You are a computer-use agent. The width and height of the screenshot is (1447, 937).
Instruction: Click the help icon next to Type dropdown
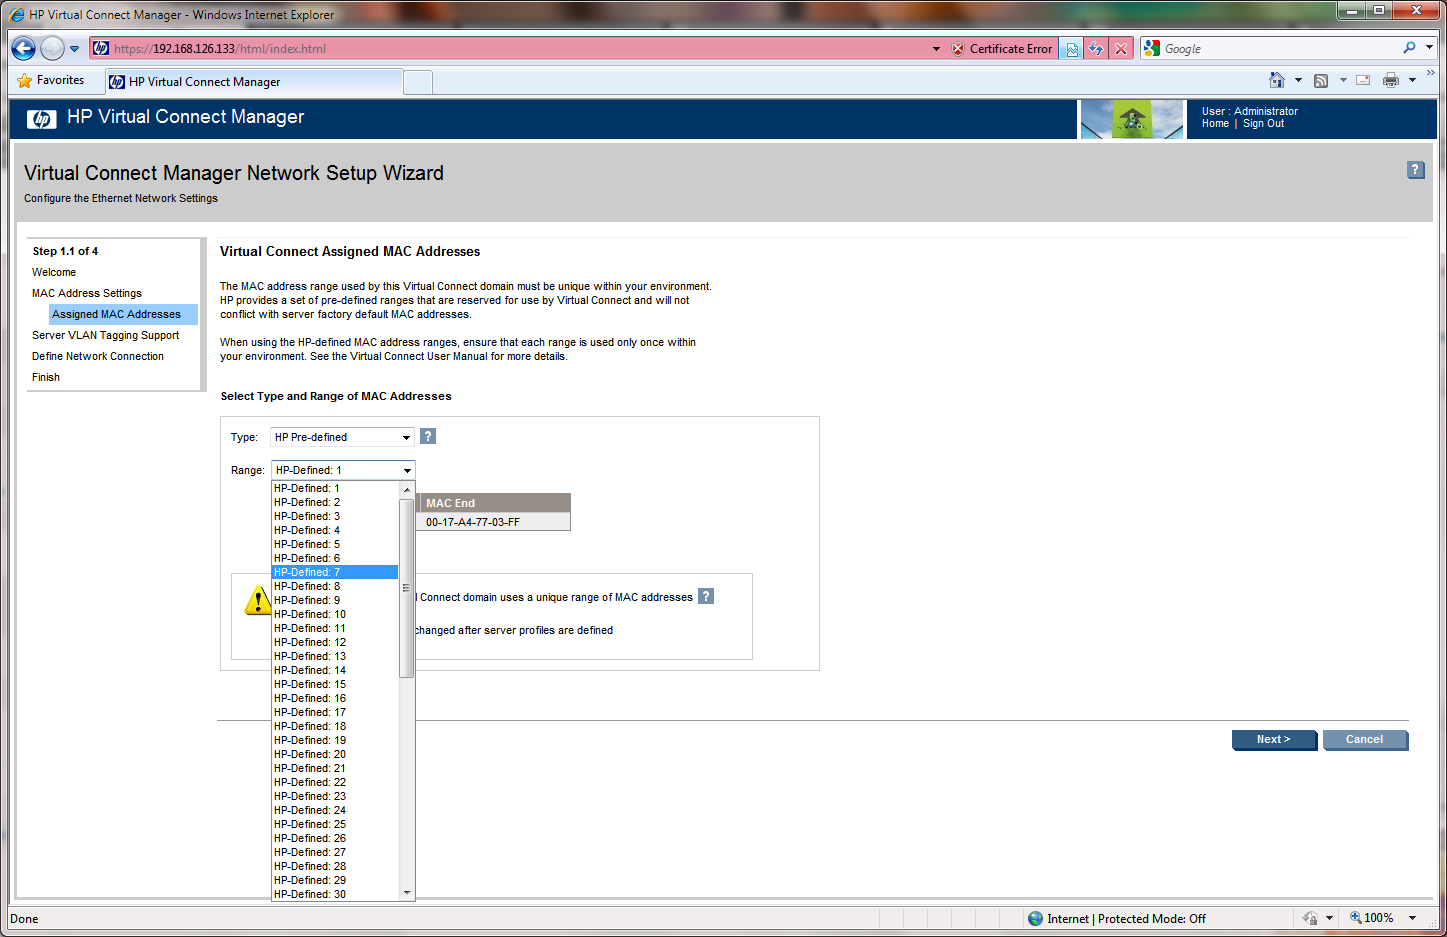428,436
